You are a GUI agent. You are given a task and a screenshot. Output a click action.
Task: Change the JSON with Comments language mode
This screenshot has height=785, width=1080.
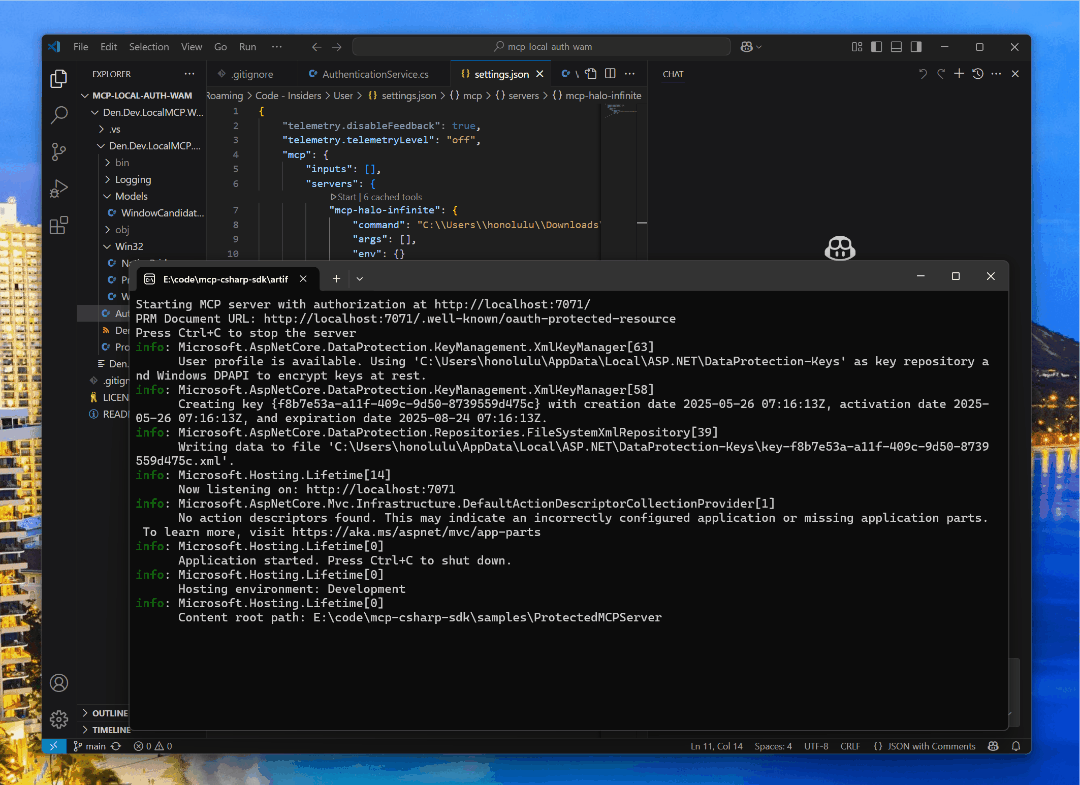[x=931, y=746]
